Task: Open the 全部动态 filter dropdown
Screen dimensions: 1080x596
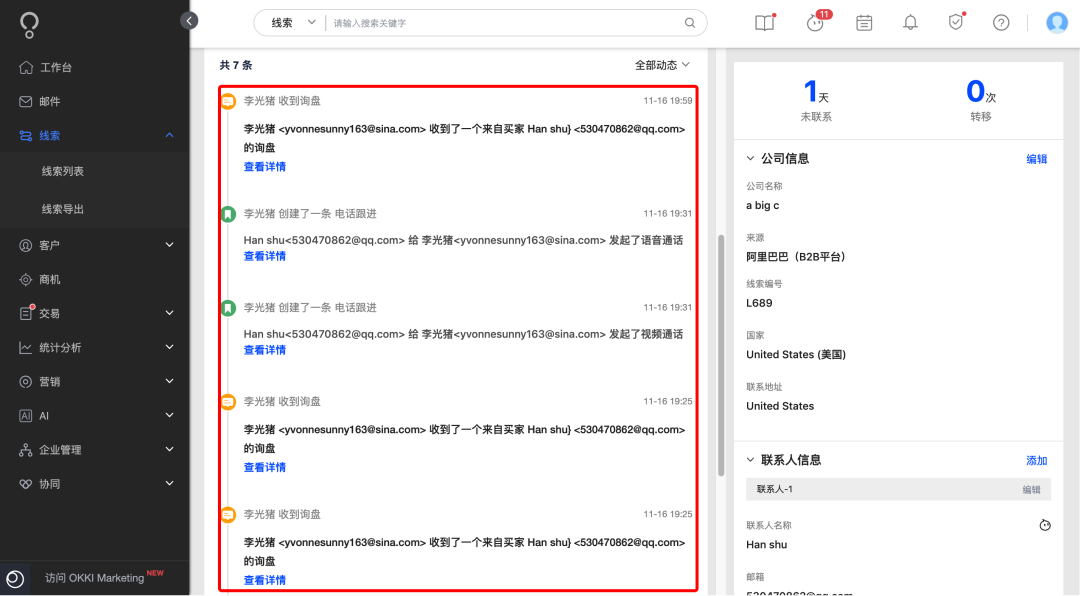Action: [x=662, y=65]
